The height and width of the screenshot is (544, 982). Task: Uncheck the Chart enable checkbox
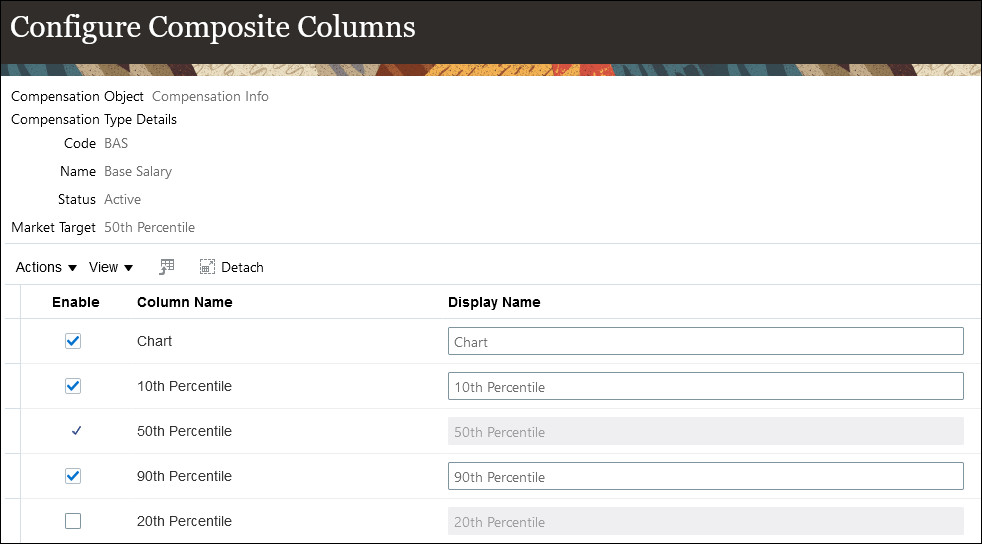[x=73, y=341]
